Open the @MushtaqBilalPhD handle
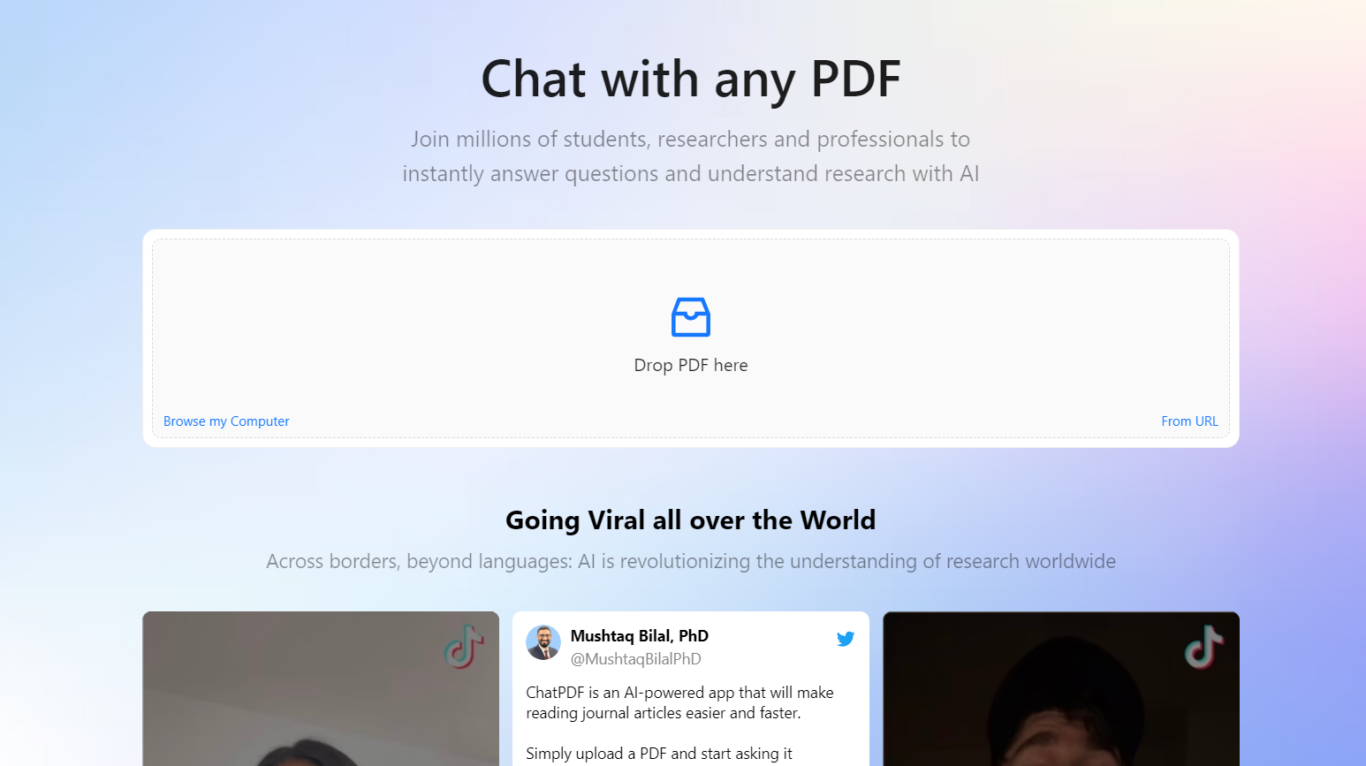The image size is (1366, 766). pyautogui.click(x=635, y=659)
